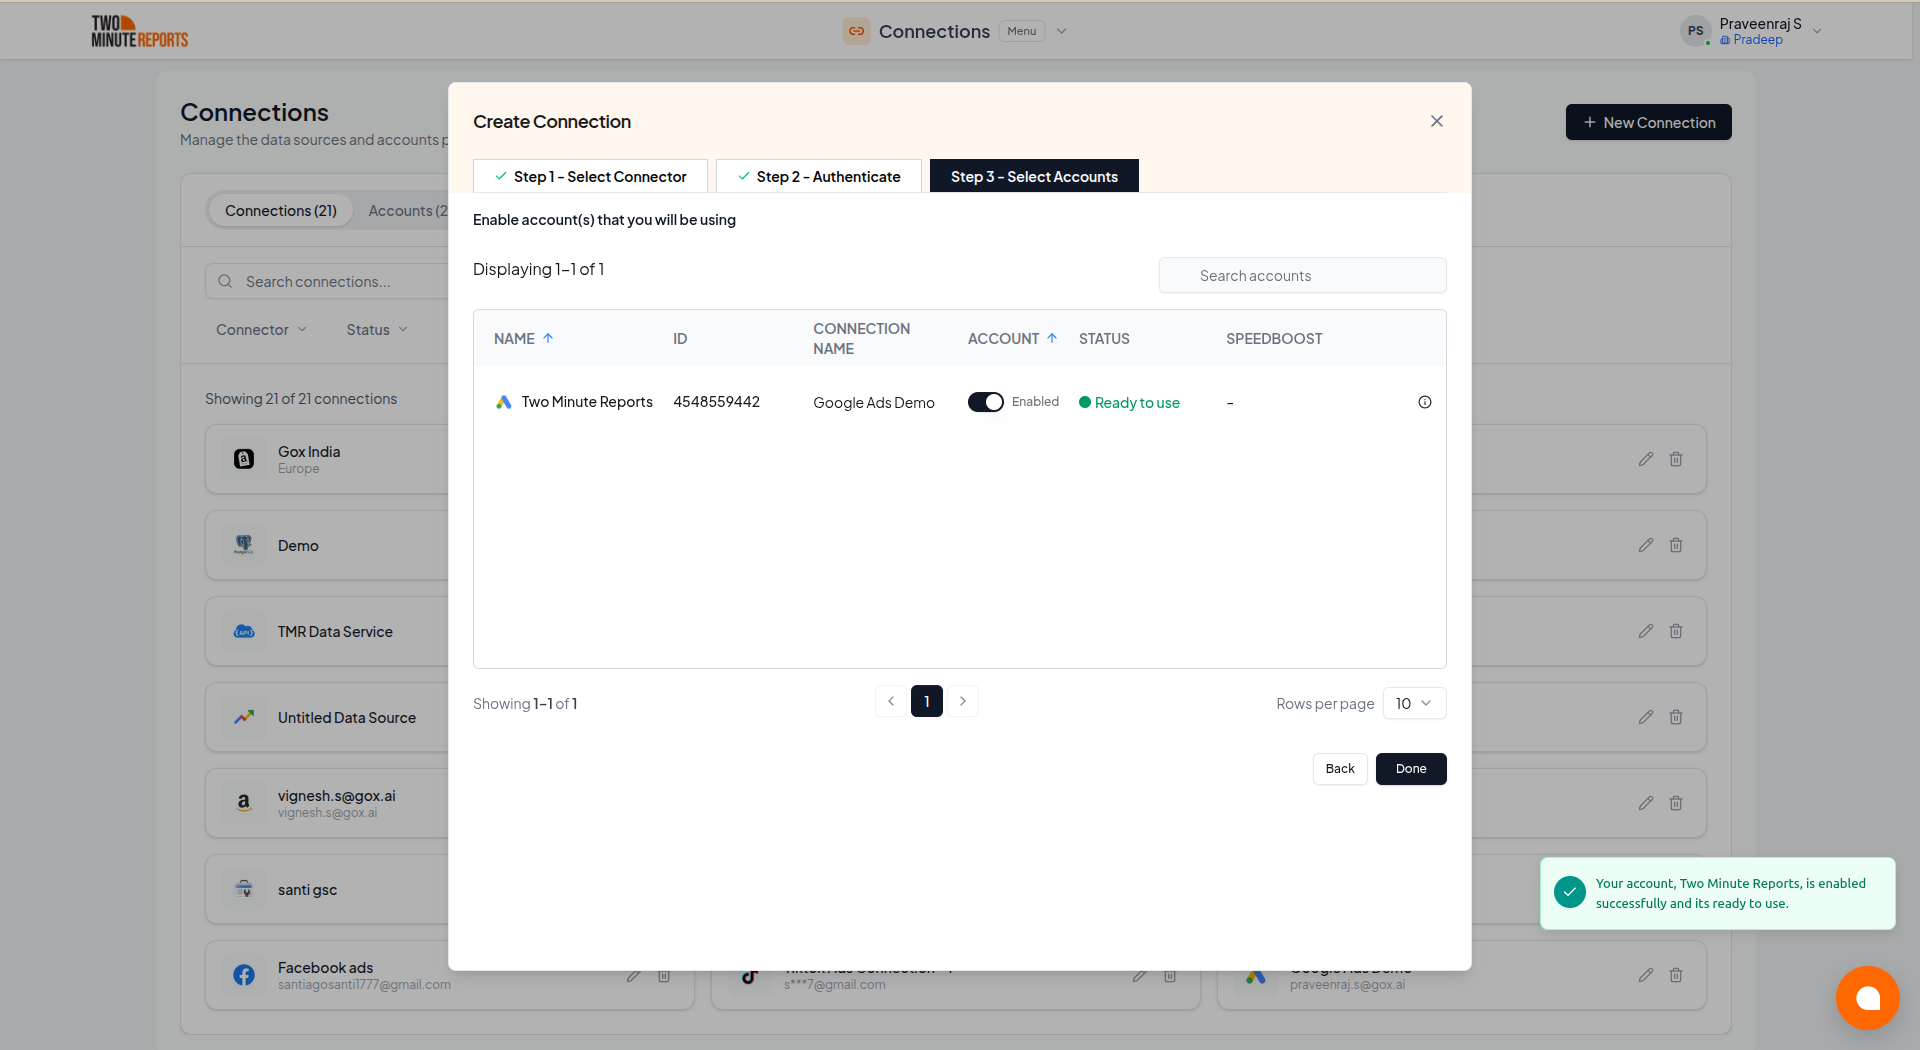The image size is (1920, 1050).
Task: Click edit pencil for Gox India connection
Action: pyautogui.click(x=1645, y=459)
